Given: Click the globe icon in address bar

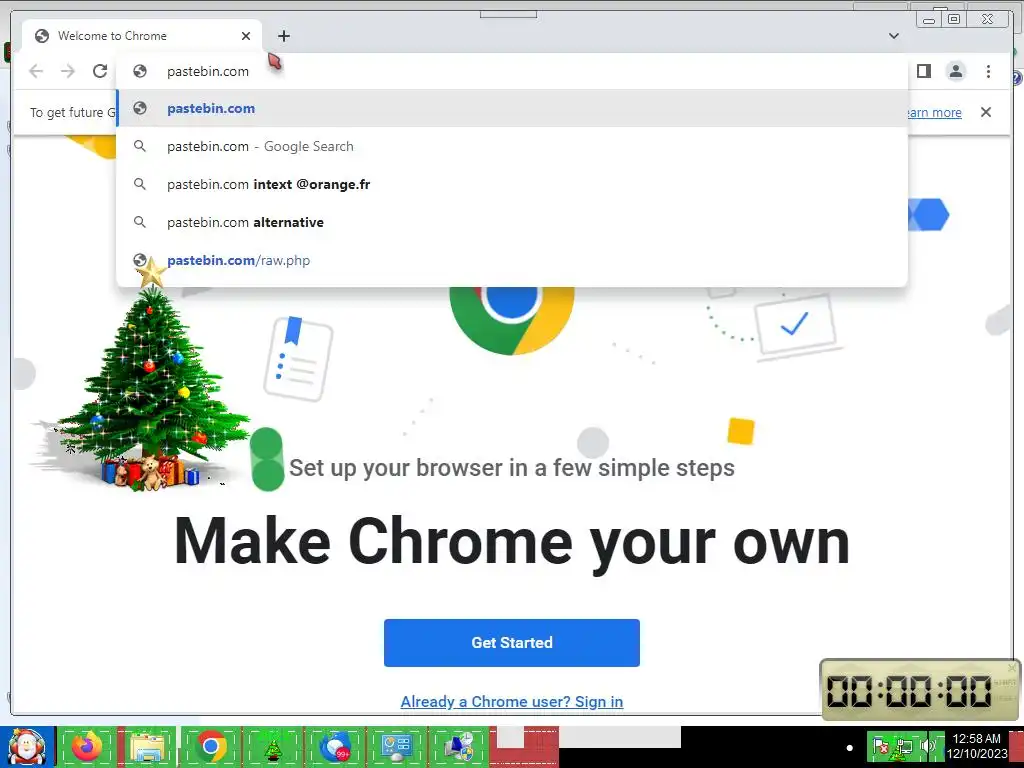Looking at the screenshot, I should (140, 71).
